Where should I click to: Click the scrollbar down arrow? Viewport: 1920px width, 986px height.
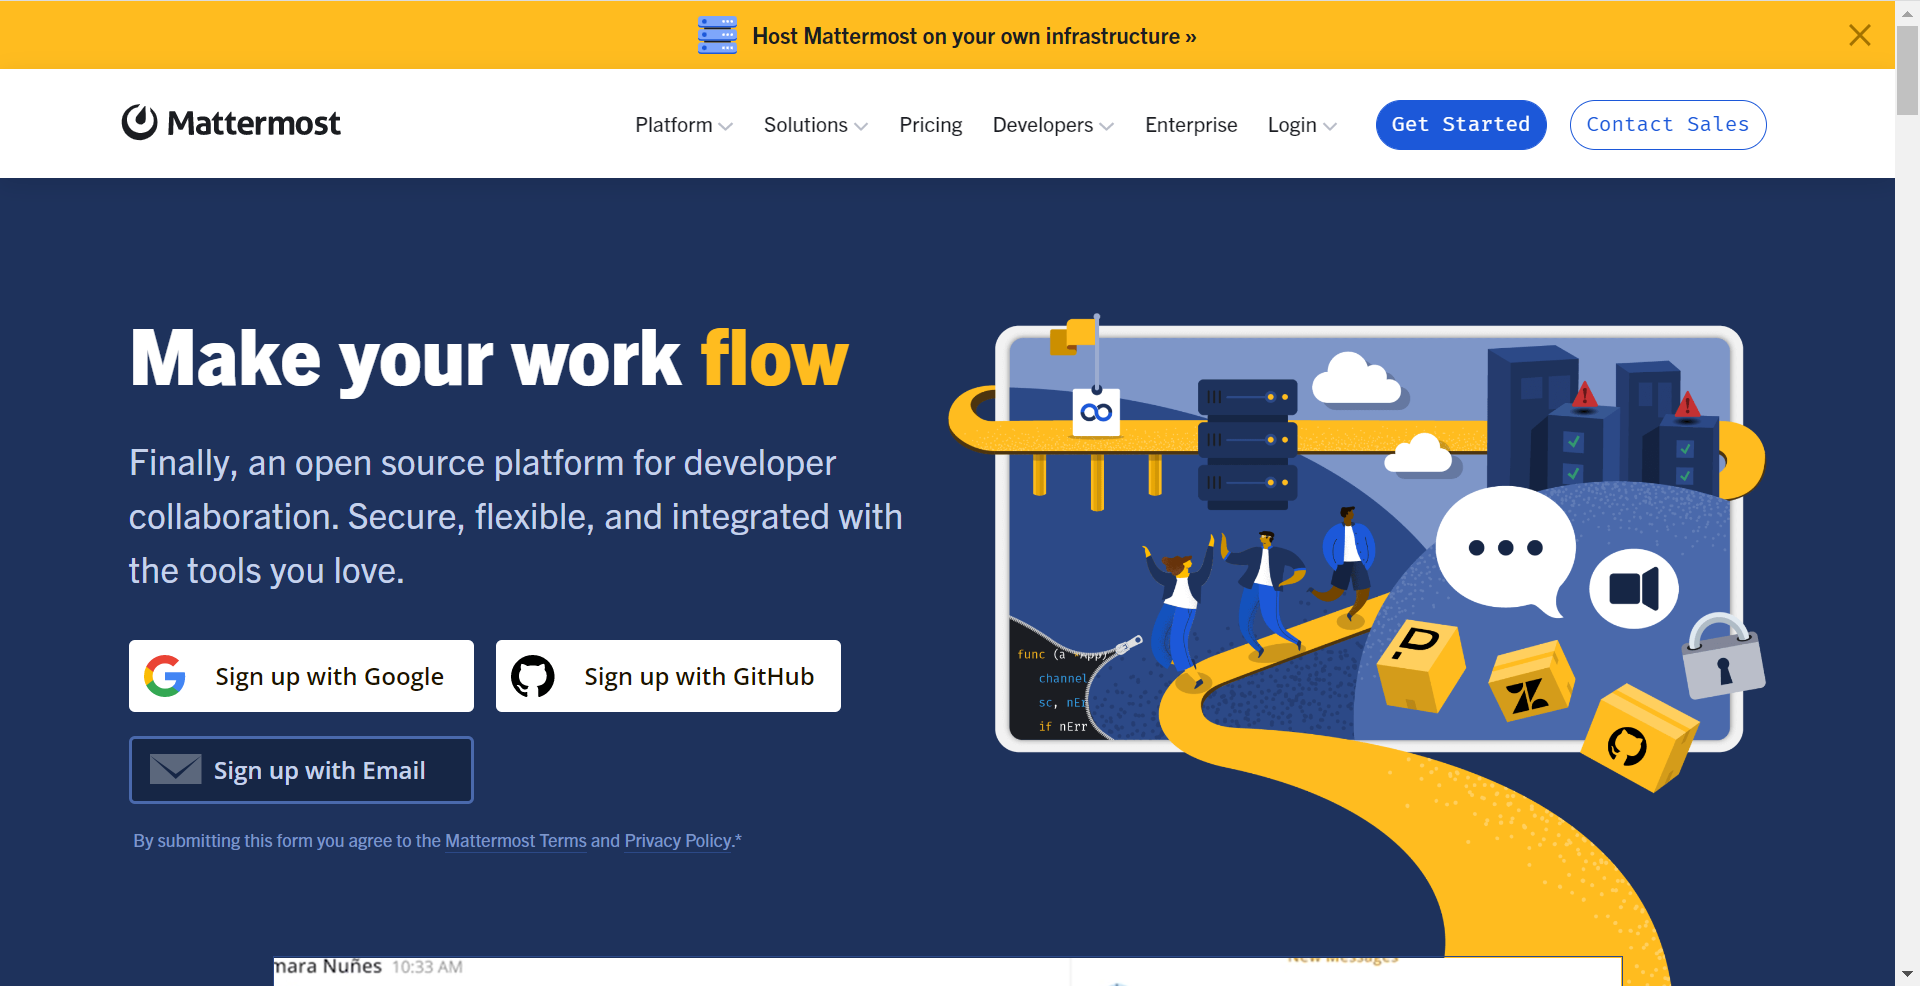point(1907,973)
